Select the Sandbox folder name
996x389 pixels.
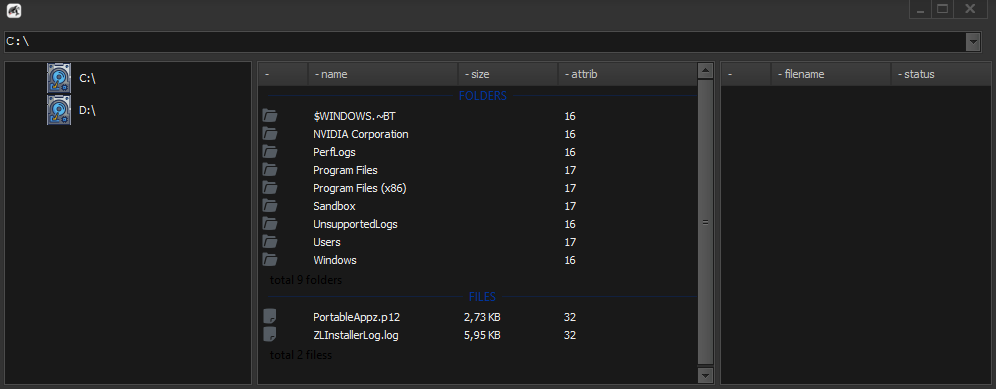point(334,206)
